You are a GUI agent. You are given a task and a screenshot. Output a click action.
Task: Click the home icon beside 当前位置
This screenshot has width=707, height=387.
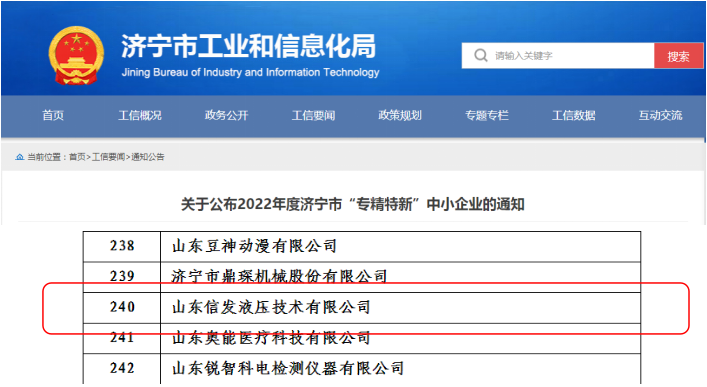coord(19,157)
